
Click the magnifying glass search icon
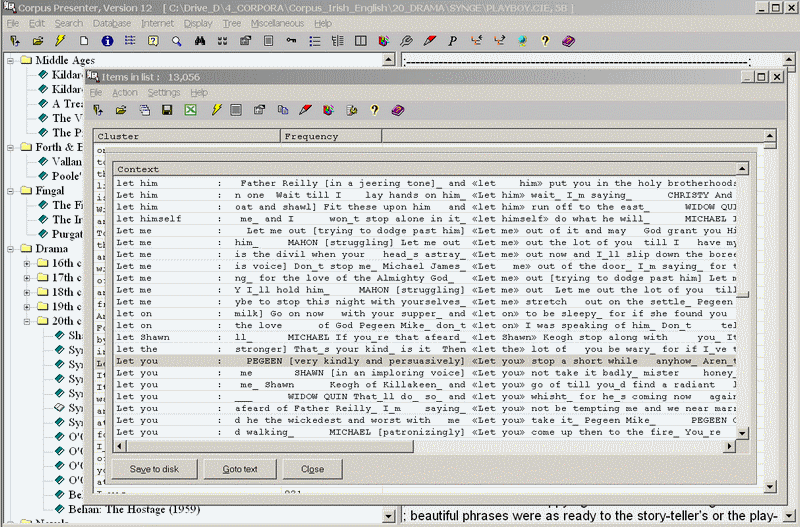176,41
